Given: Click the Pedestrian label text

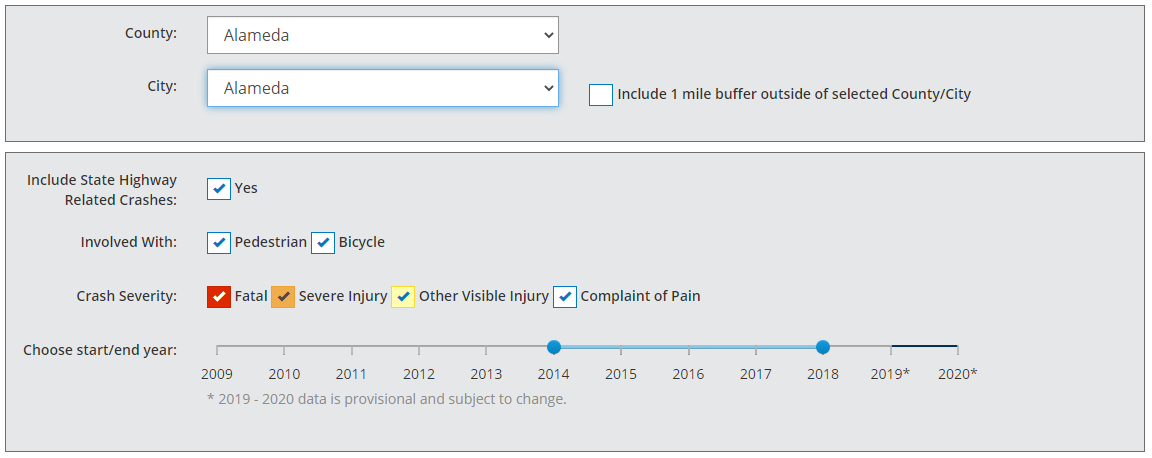Looking at the screenshot, I should tap(271, 242).
